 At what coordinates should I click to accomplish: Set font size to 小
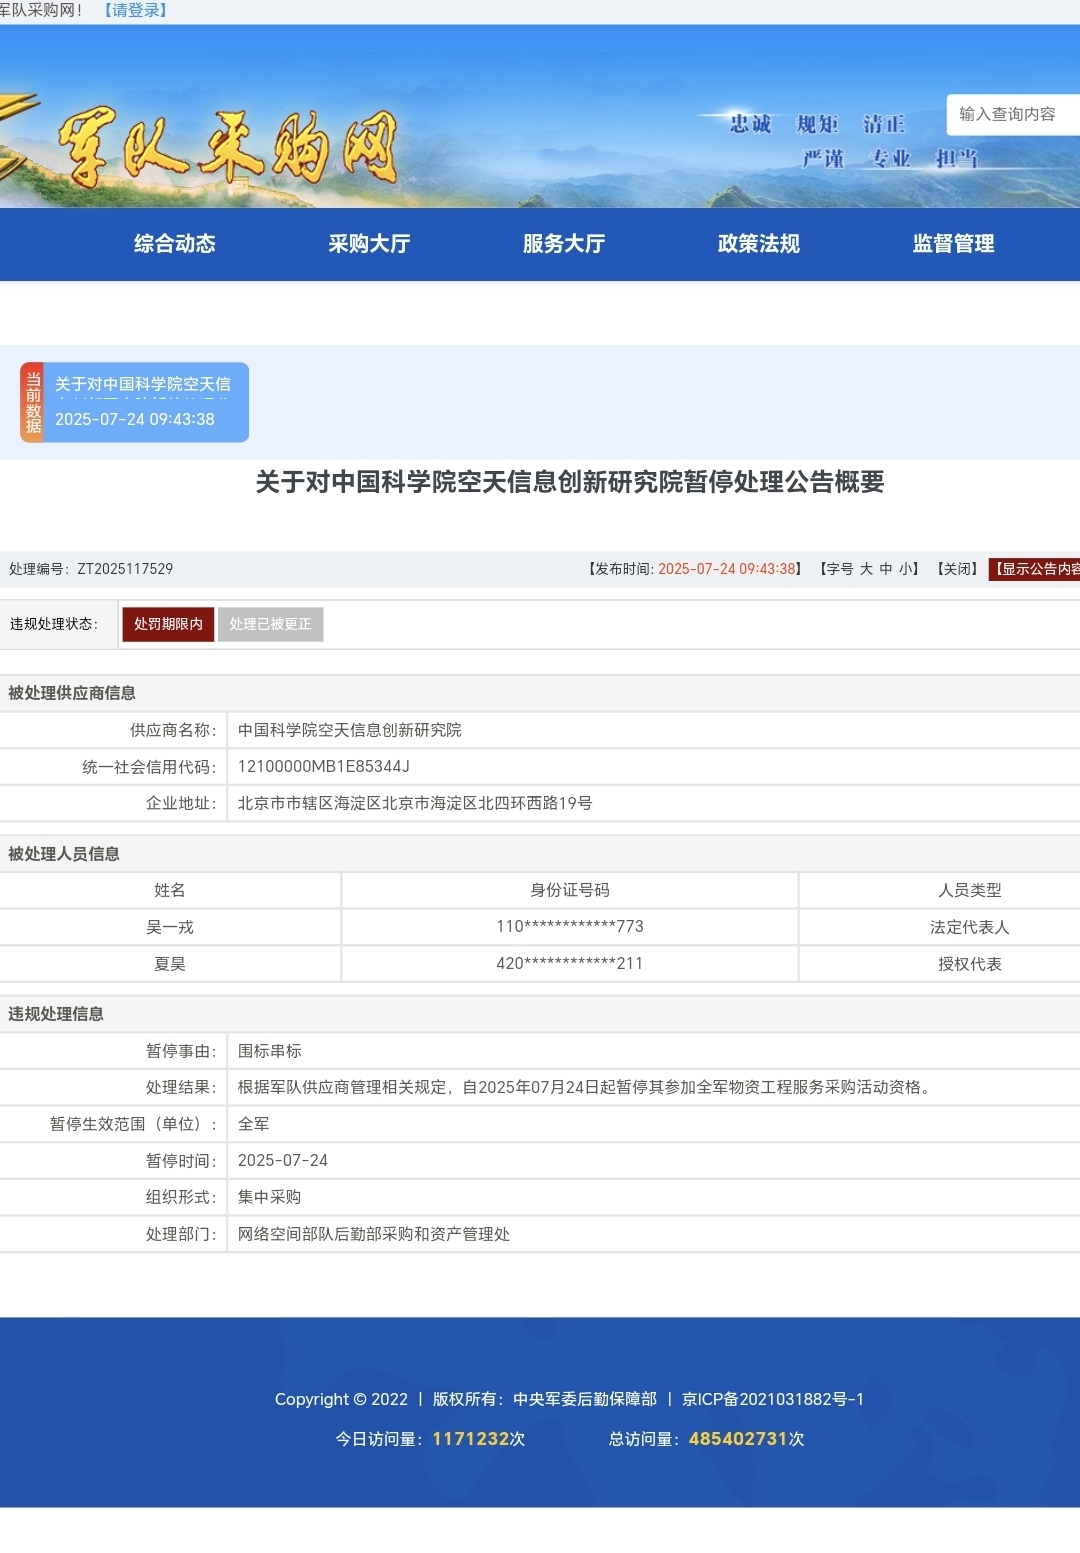point(905,569)
